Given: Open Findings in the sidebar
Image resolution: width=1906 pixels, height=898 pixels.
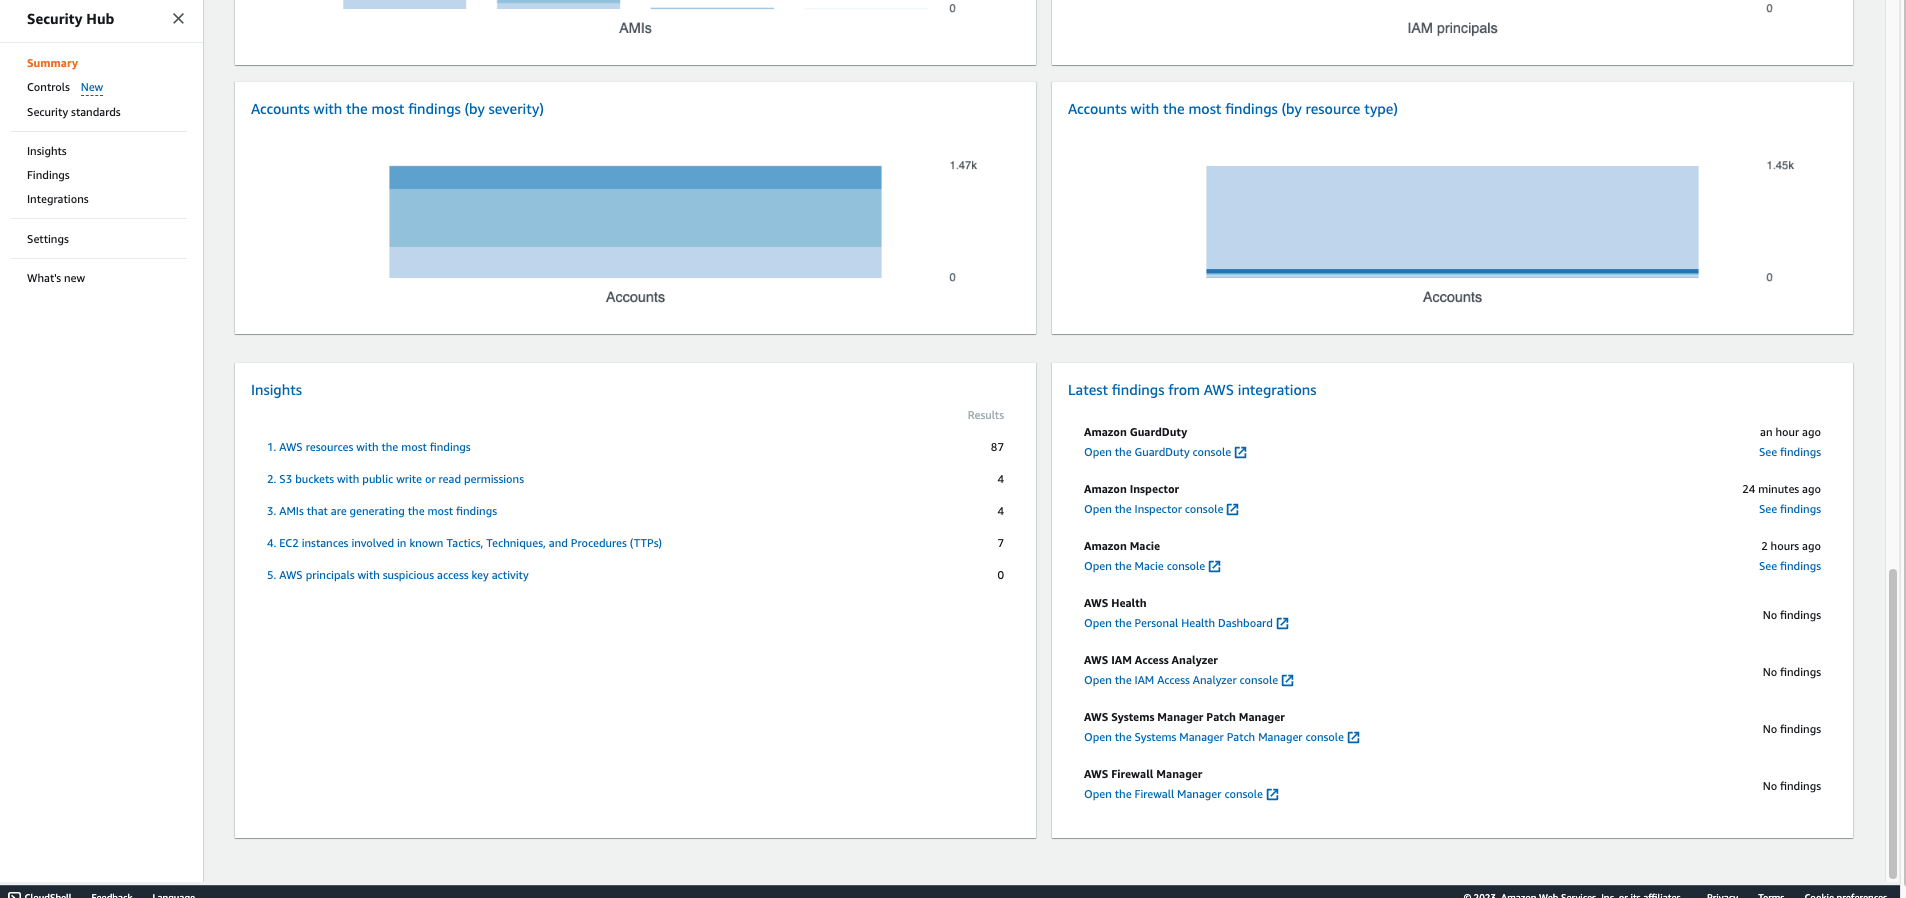Looking at the screenshot, I should (48, 175).
